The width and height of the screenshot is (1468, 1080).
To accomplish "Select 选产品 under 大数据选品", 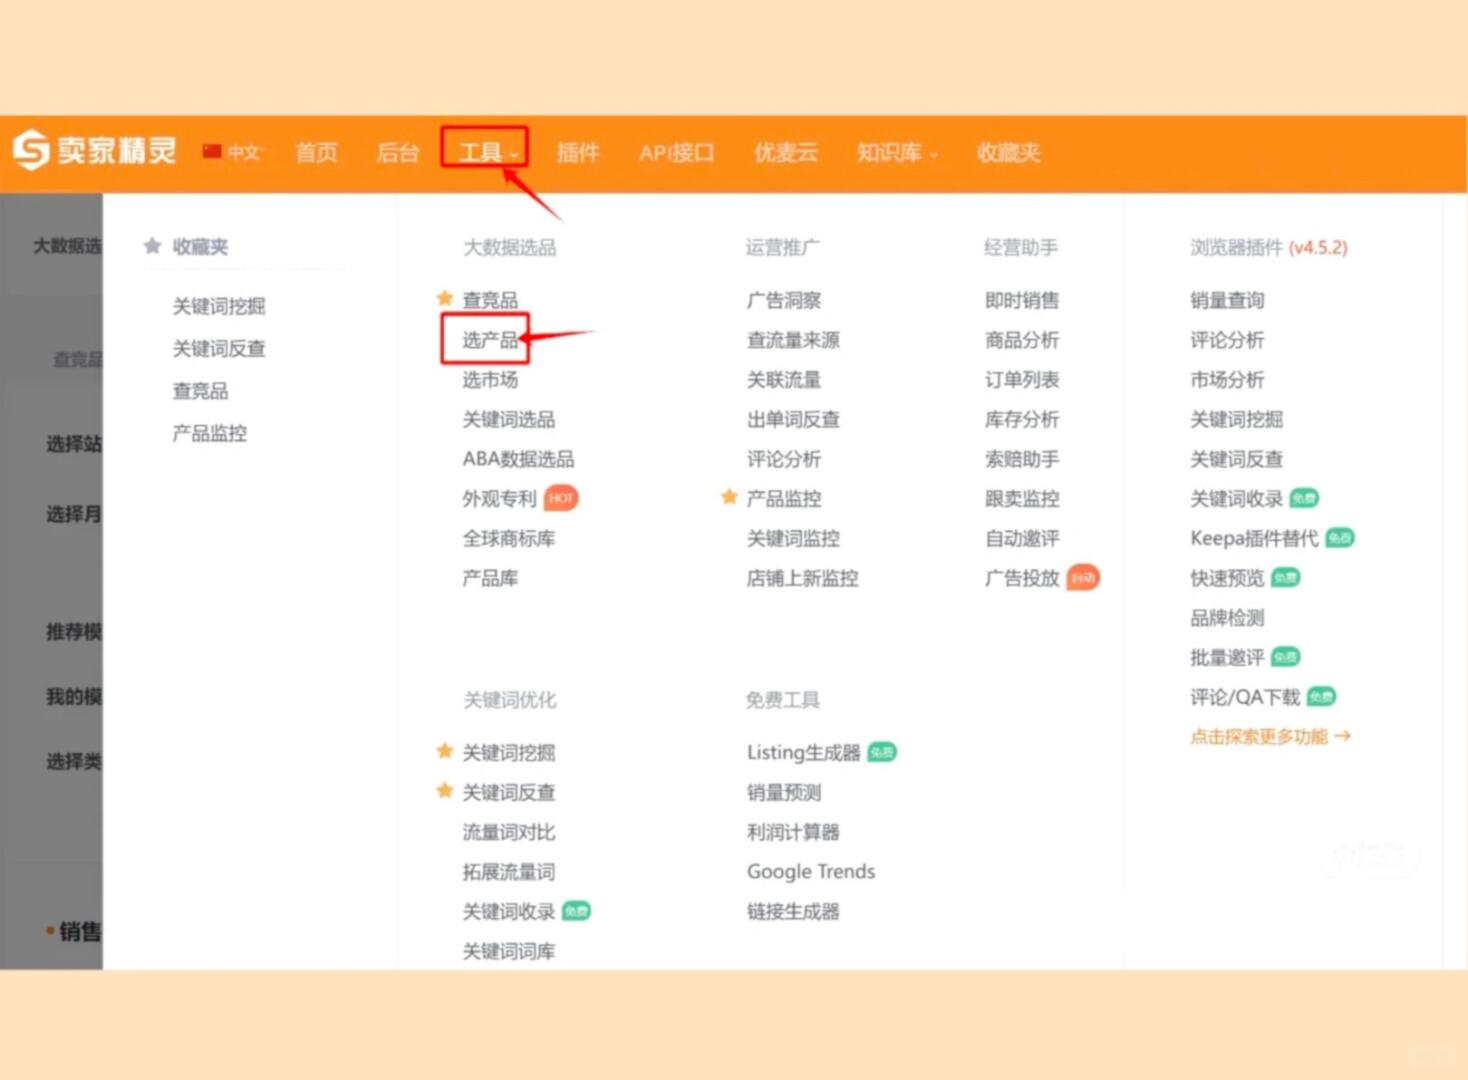I will point(490,340).
